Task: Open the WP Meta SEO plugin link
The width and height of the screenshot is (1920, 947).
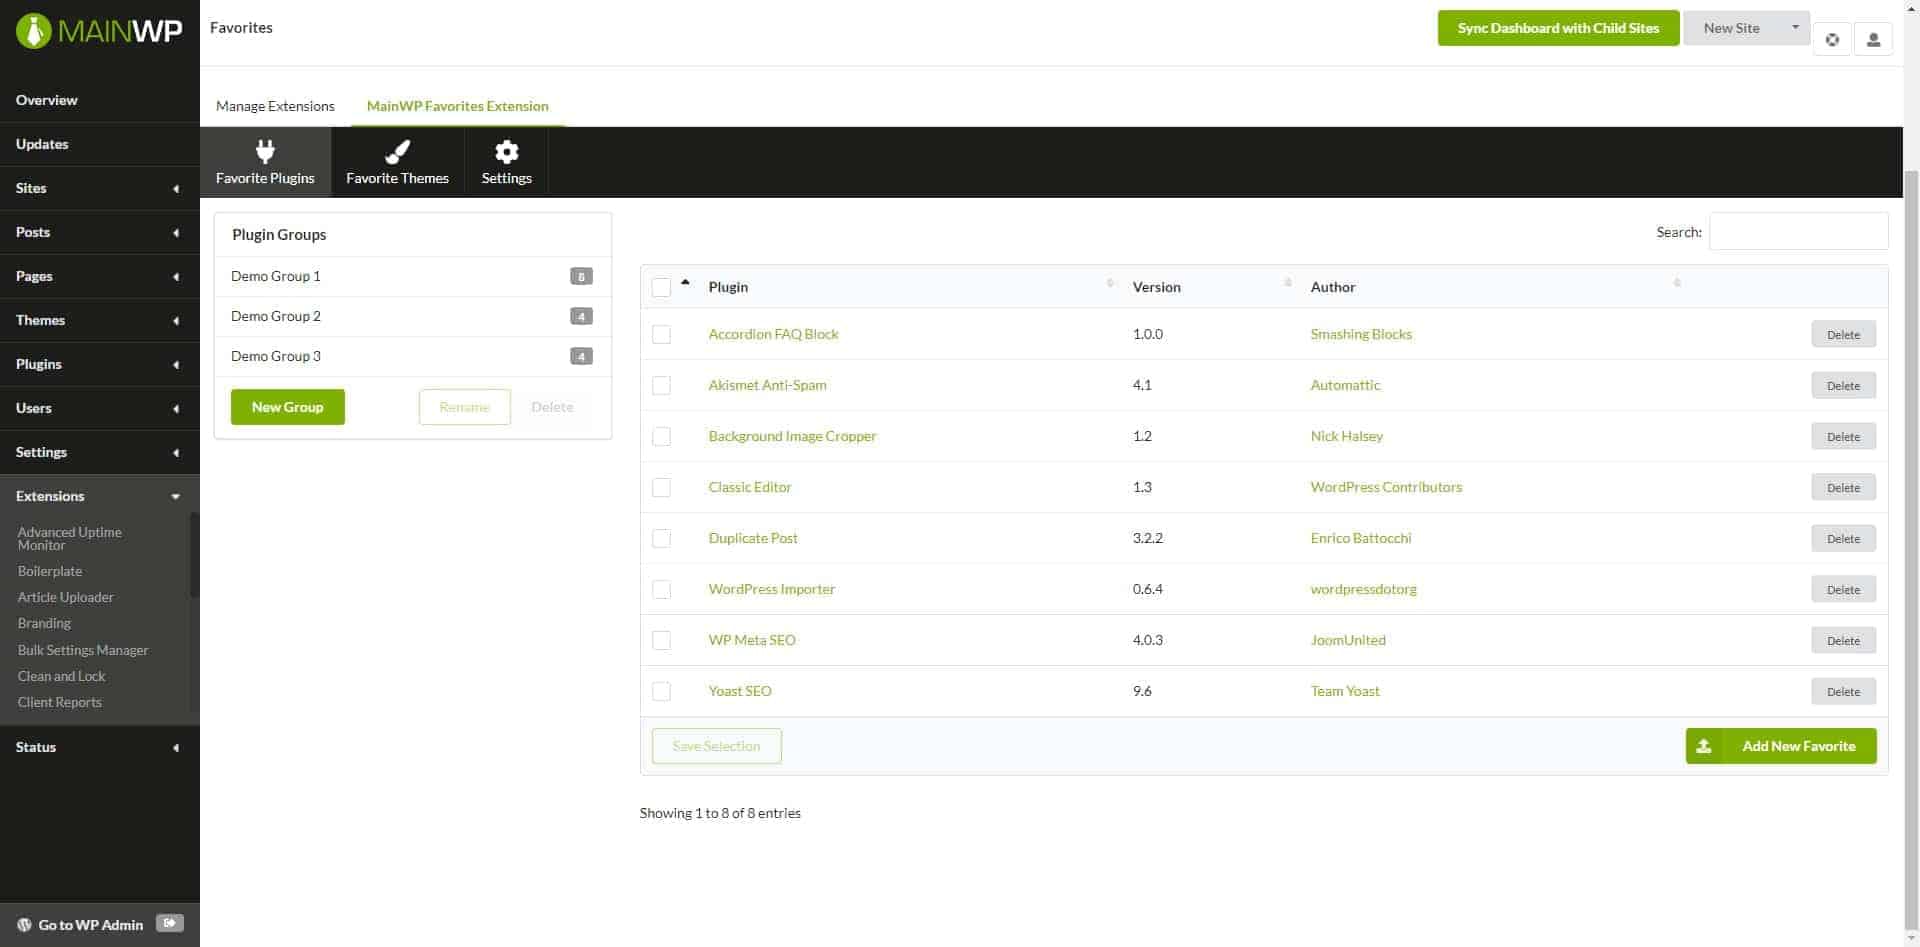Action: point(752,640)
